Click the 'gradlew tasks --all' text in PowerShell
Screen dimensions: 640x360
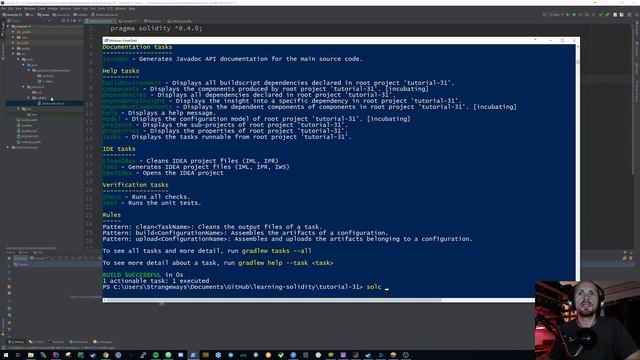pyautogui.click(x=276, y=251)
